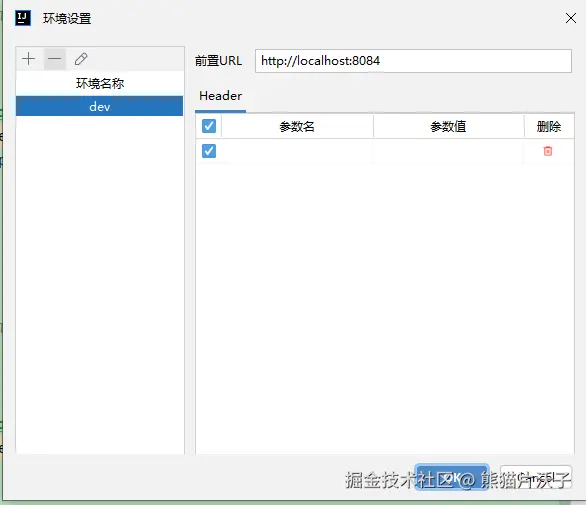
Task: Select the dev environment in the list
Action: [99, 107]
